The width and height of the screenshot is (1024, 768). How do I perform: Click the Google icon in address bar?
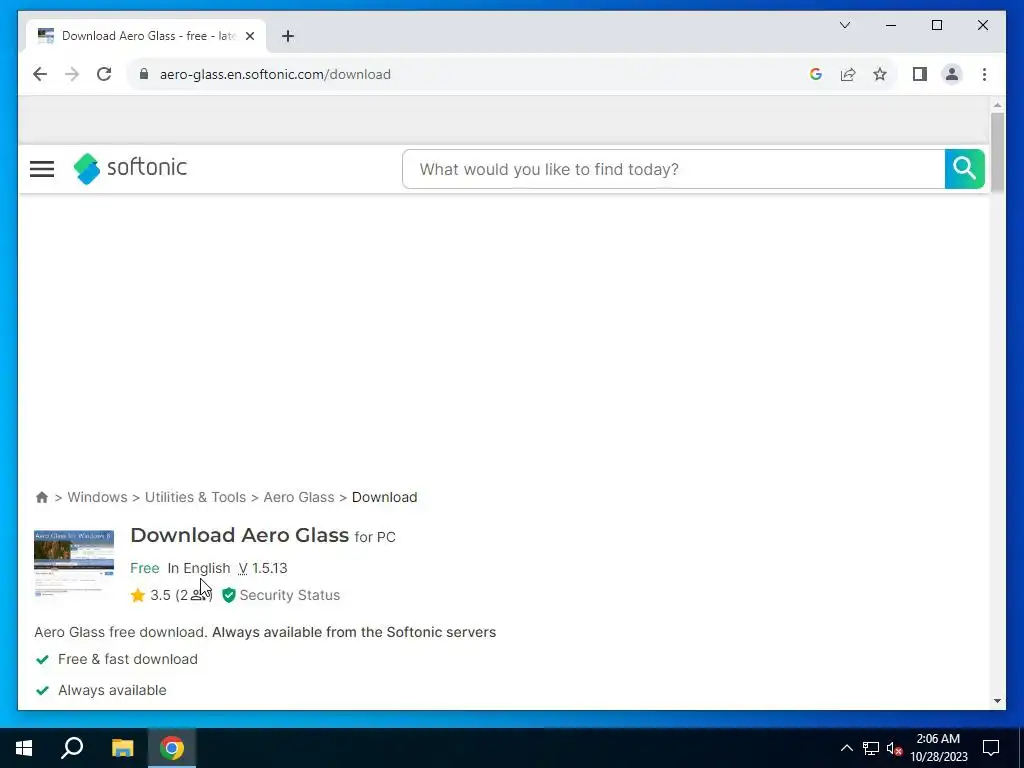[x=816, y=74]
